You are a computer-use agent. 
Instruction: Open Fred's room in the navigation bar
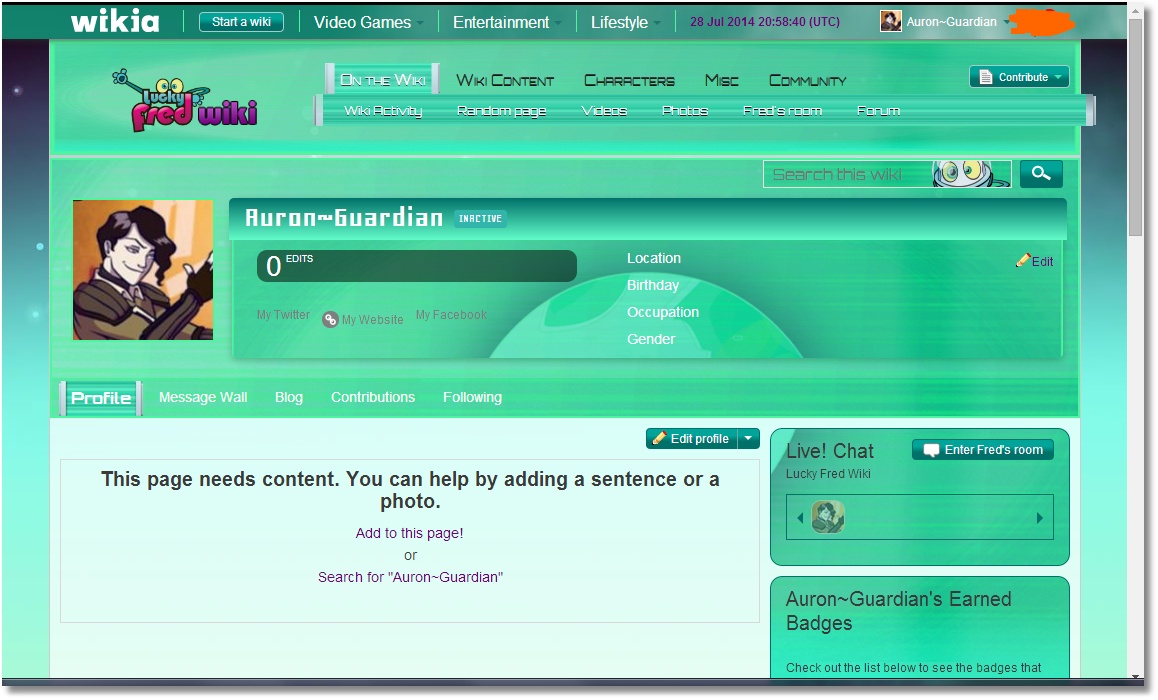coord(782,111)
